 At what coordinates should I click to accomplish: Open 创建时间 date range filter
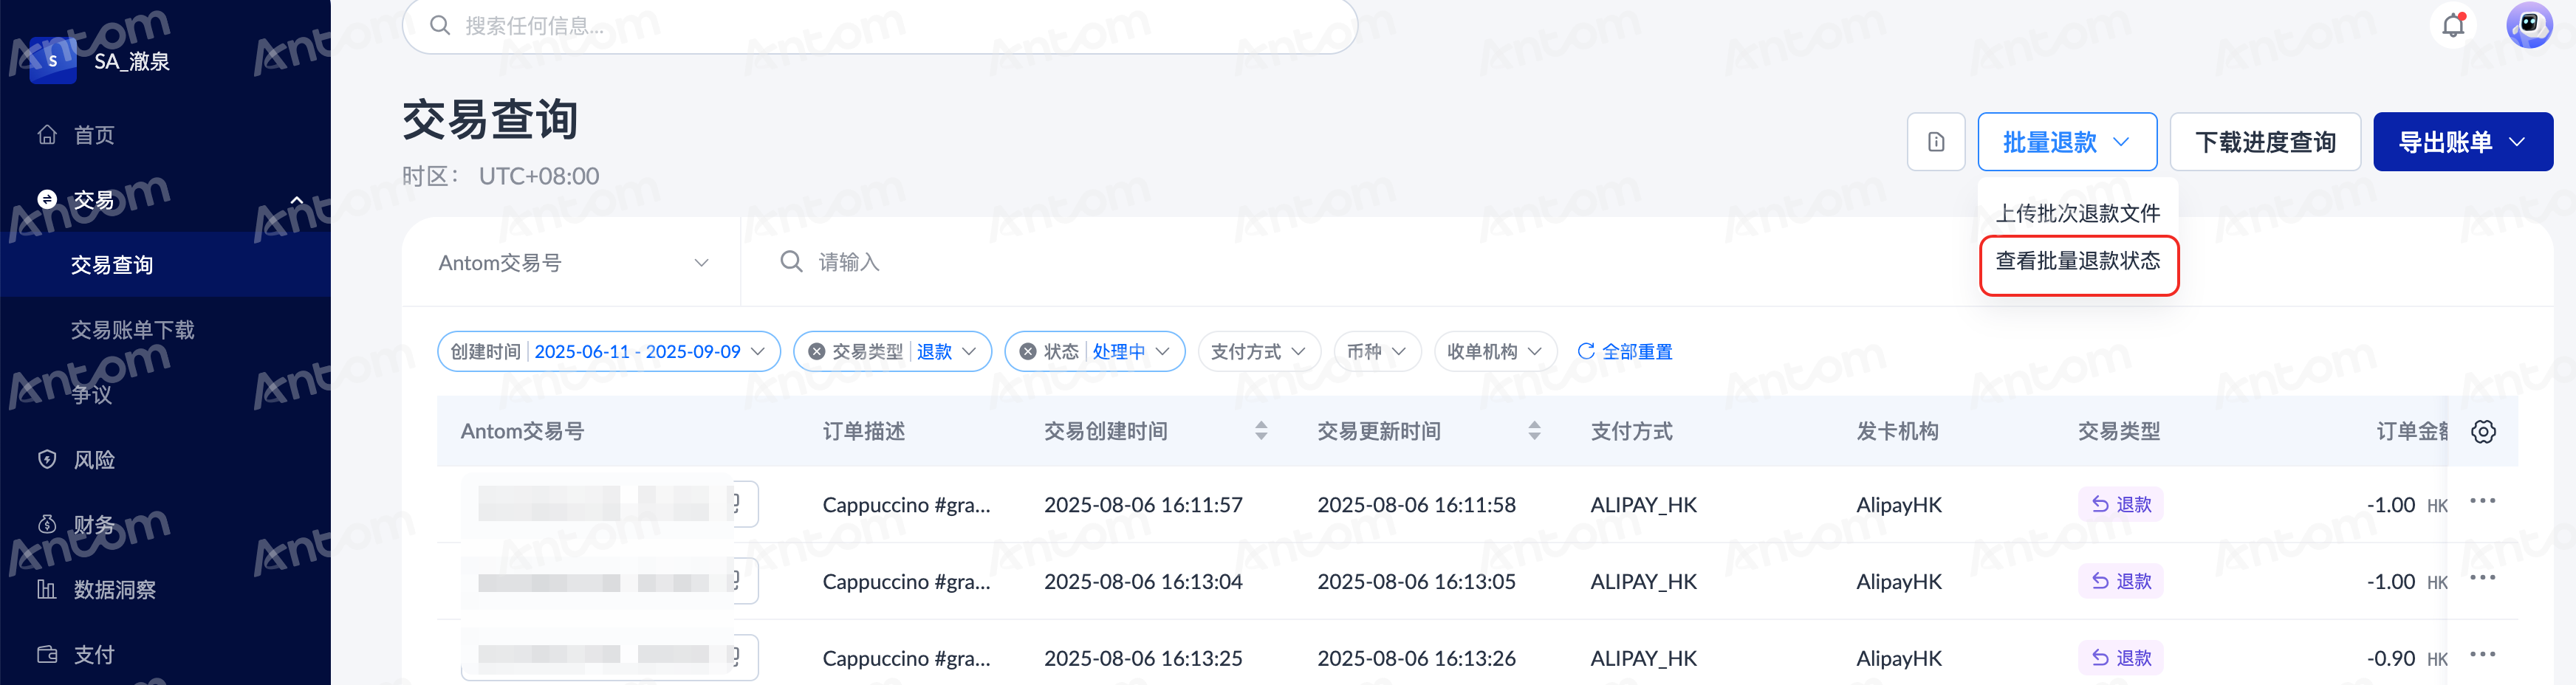609,352
